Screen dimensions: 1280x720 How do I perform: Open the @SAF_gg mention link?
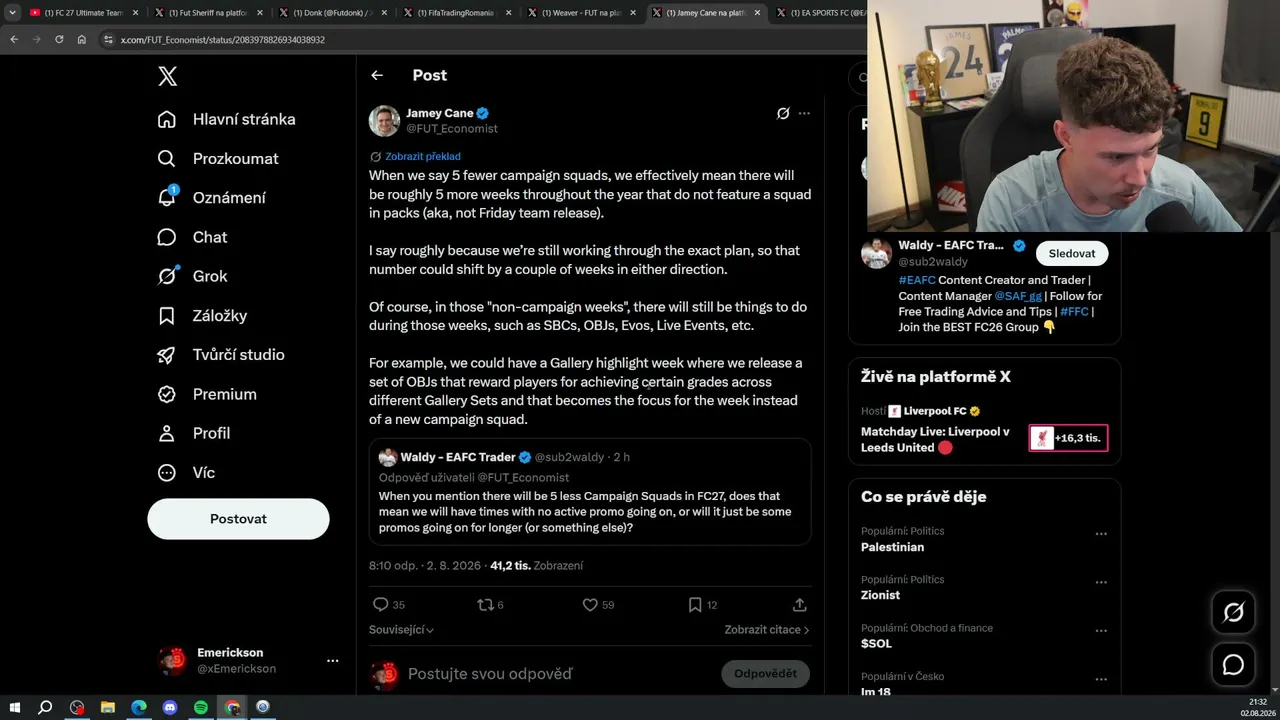(1018, 296)
